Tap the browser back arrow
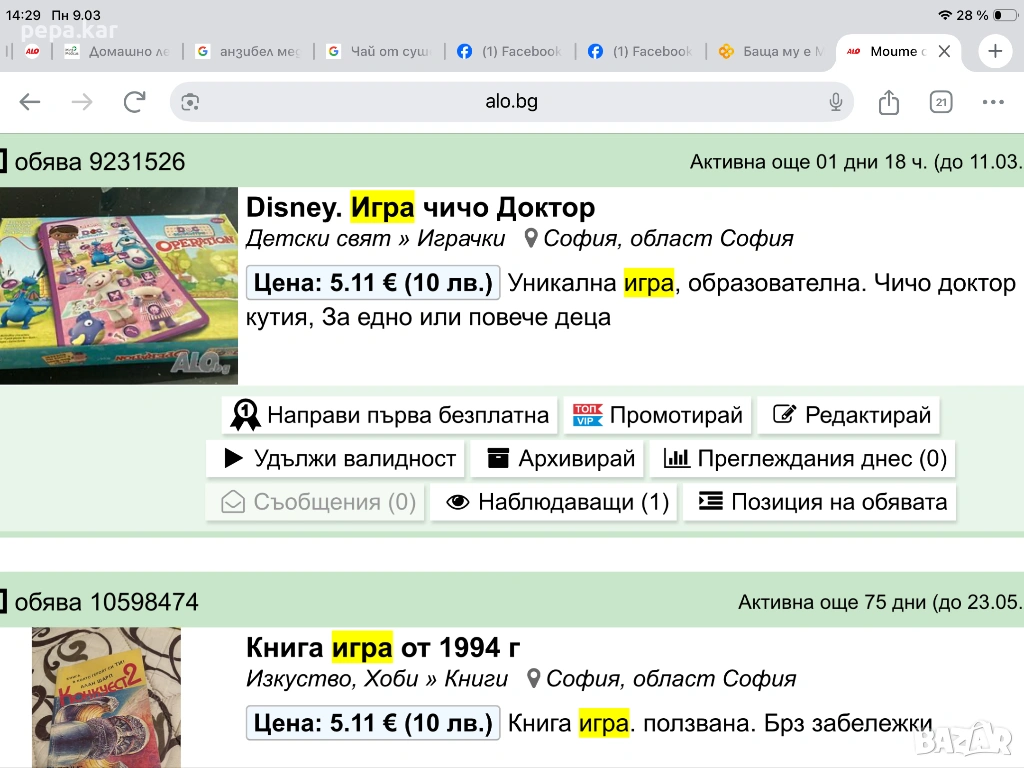This screenshot has width=1024, height=768. [x=30, y=102]
